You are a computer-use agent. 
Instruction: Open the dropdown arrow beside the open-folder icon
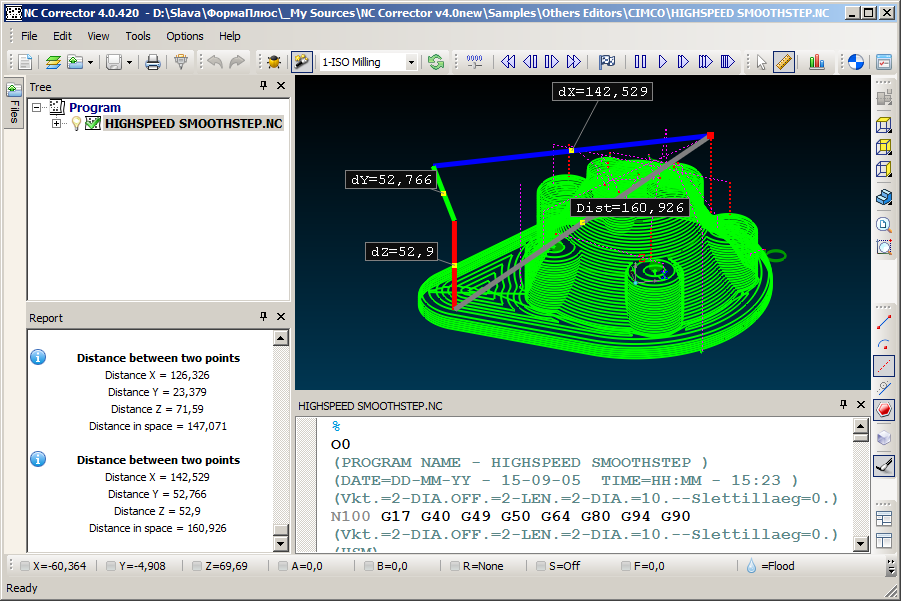(x=90, y=62)
